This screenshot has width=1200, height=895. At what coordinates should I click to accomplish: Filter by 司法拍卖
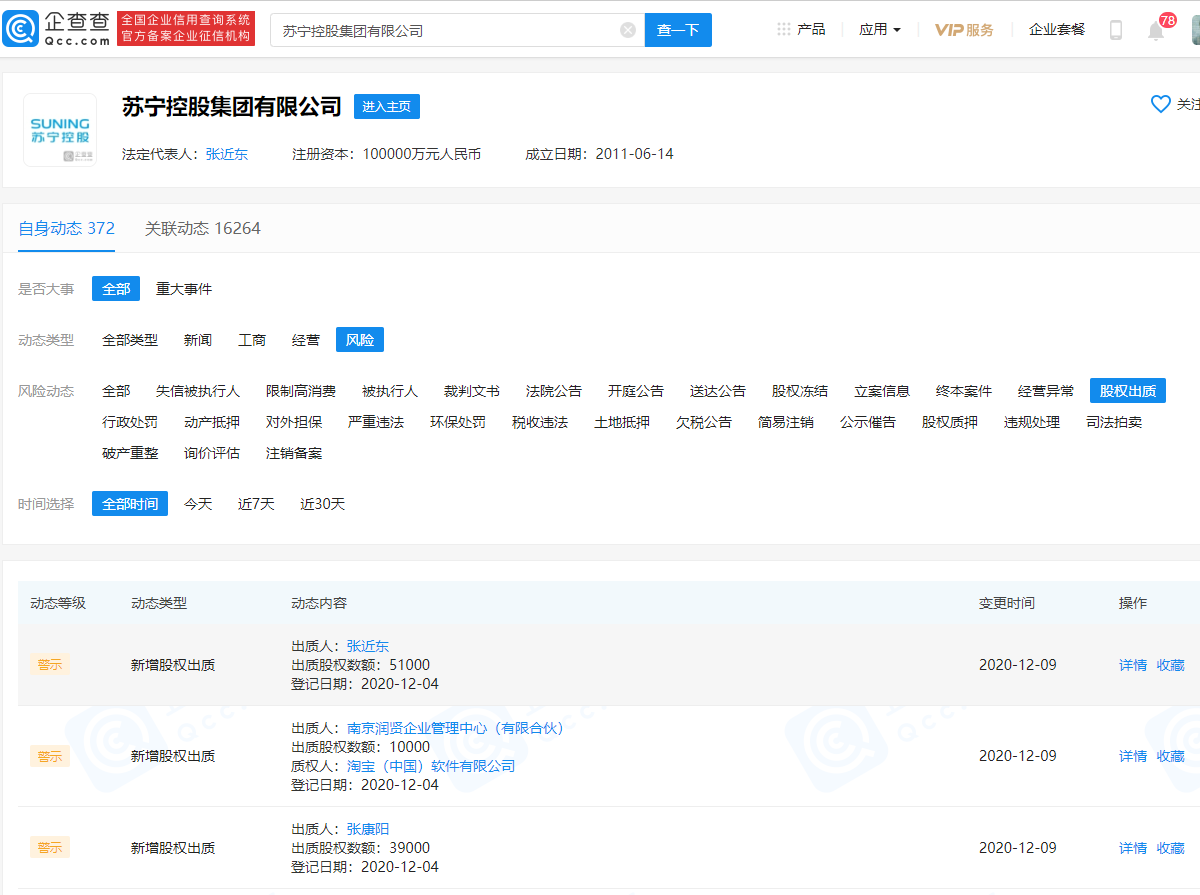click(x=1114, y=422)
